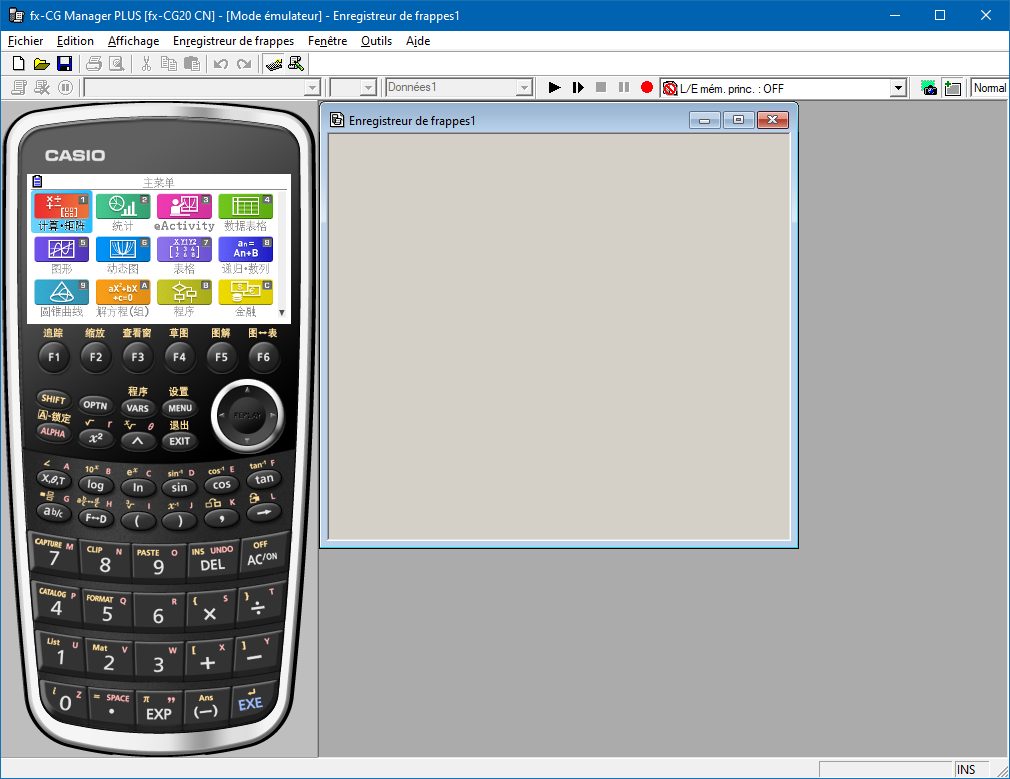The width and height of the screenshot is (1010, 779).
Task: Click the Redo arrow icon
Action: pos(244,64)
